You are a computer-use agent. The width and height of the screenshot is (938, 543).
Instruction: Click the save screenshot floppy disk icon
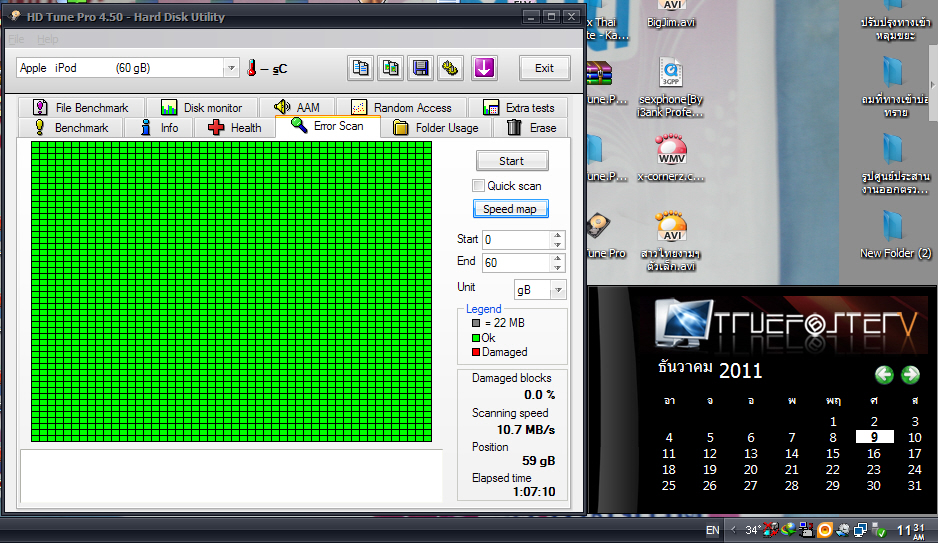[421, 68]
